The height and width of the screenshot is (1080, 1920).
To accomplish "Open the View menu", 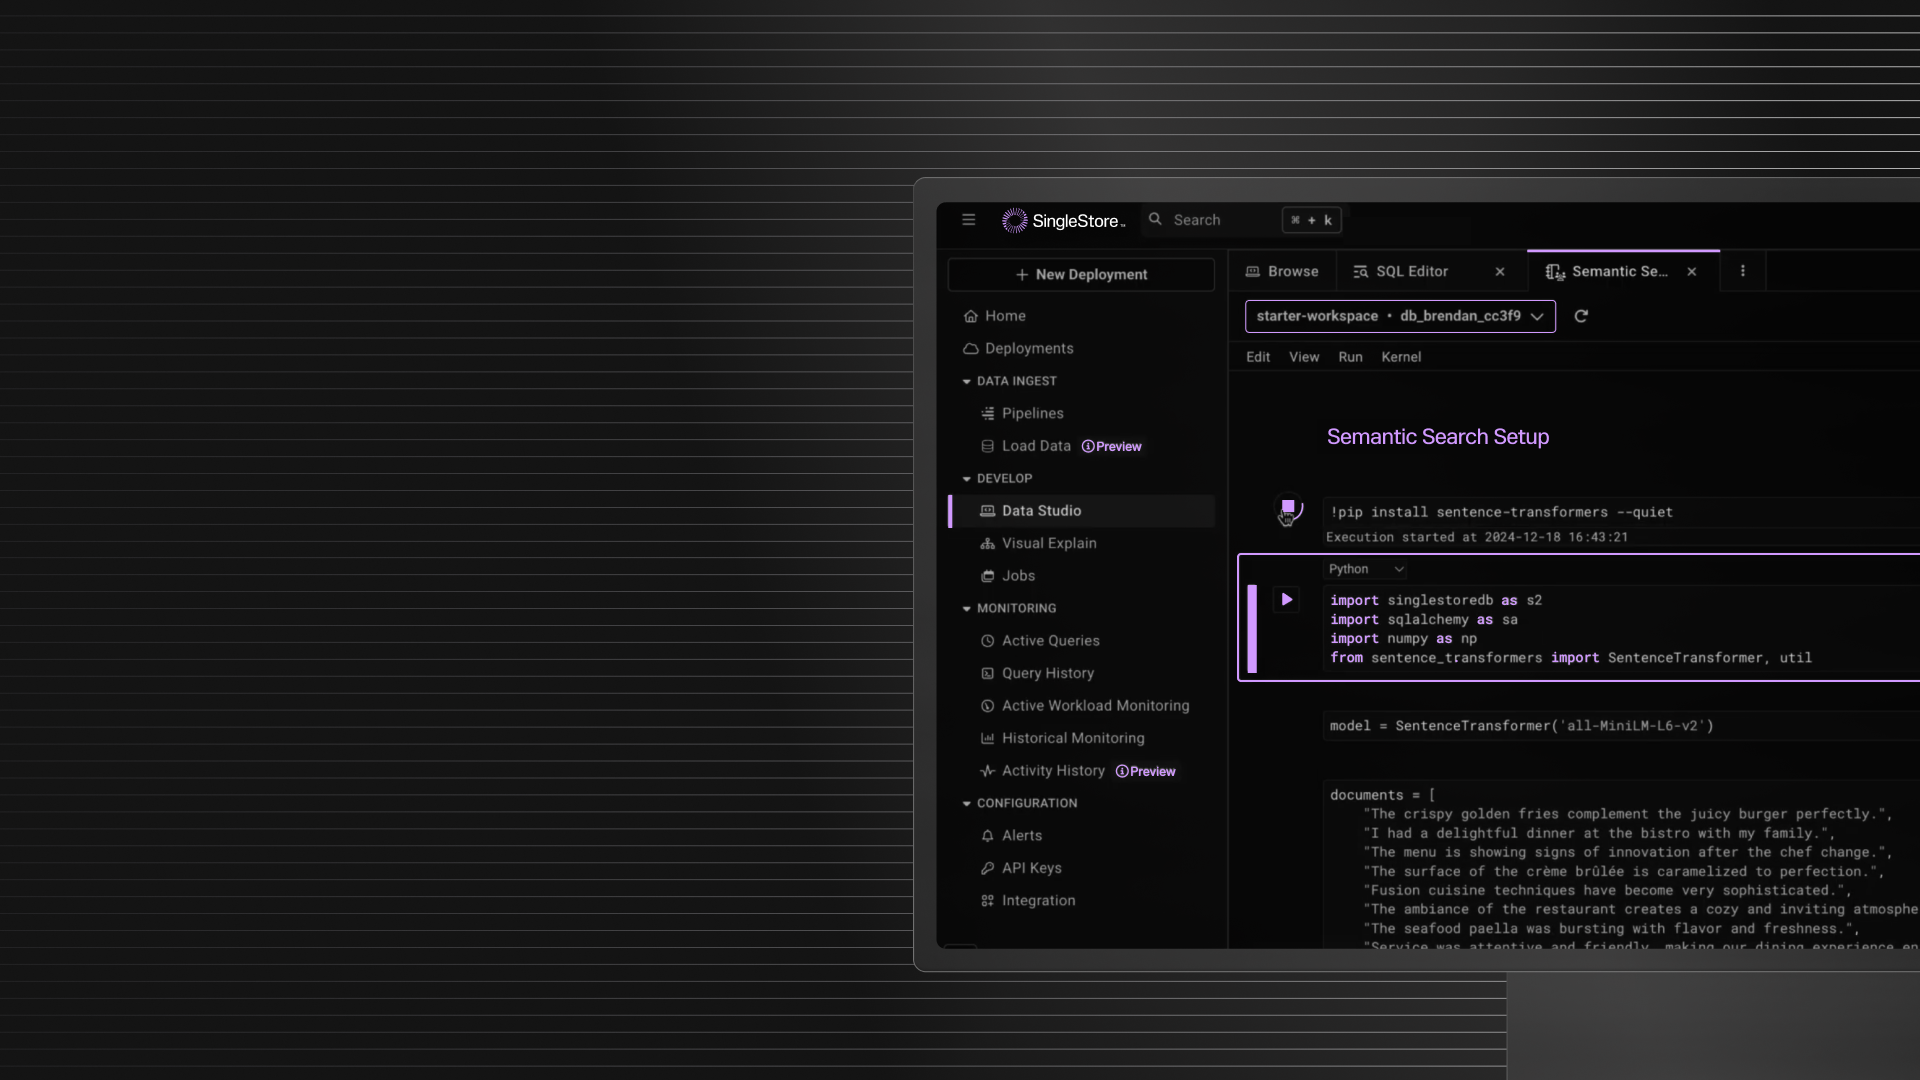I will [x=1304, y=357].
